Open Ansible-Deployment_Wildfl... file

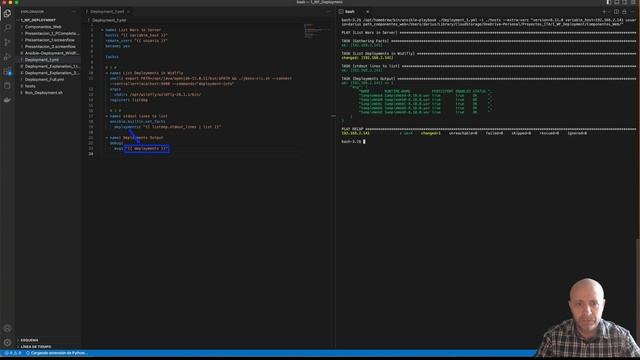51,53
